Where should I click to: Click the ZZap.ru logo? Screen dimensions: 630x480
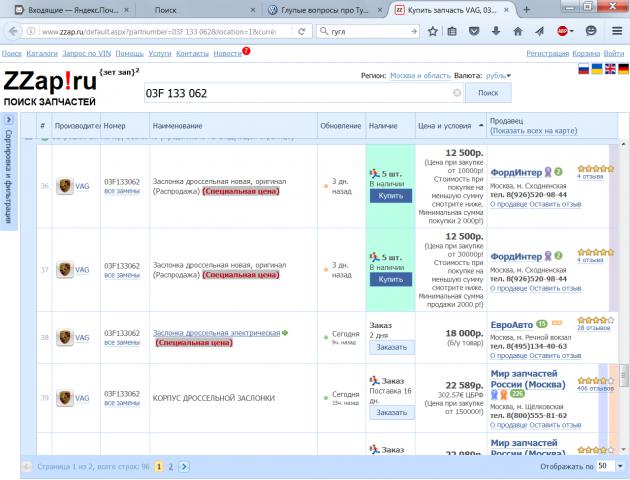pos(50,81)
